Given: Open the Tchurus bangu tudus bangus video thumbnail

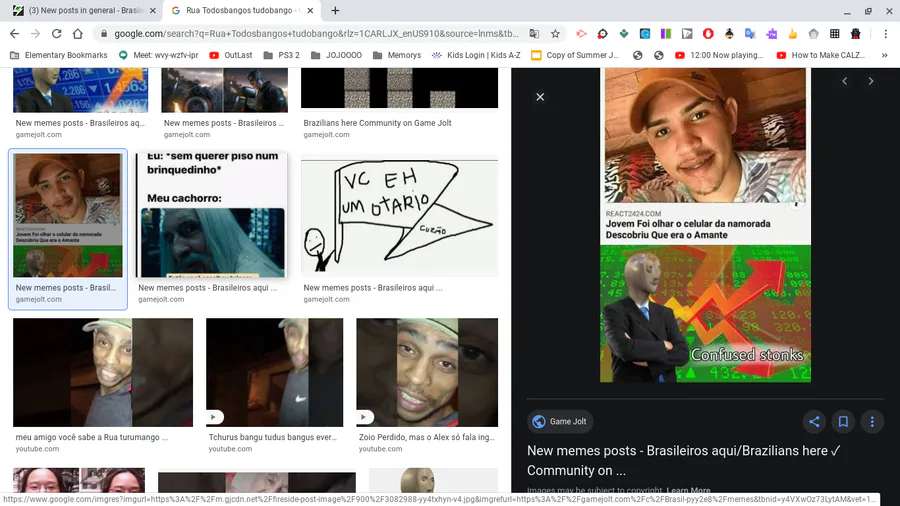Looking at the screenshot, I should (274, 372).
